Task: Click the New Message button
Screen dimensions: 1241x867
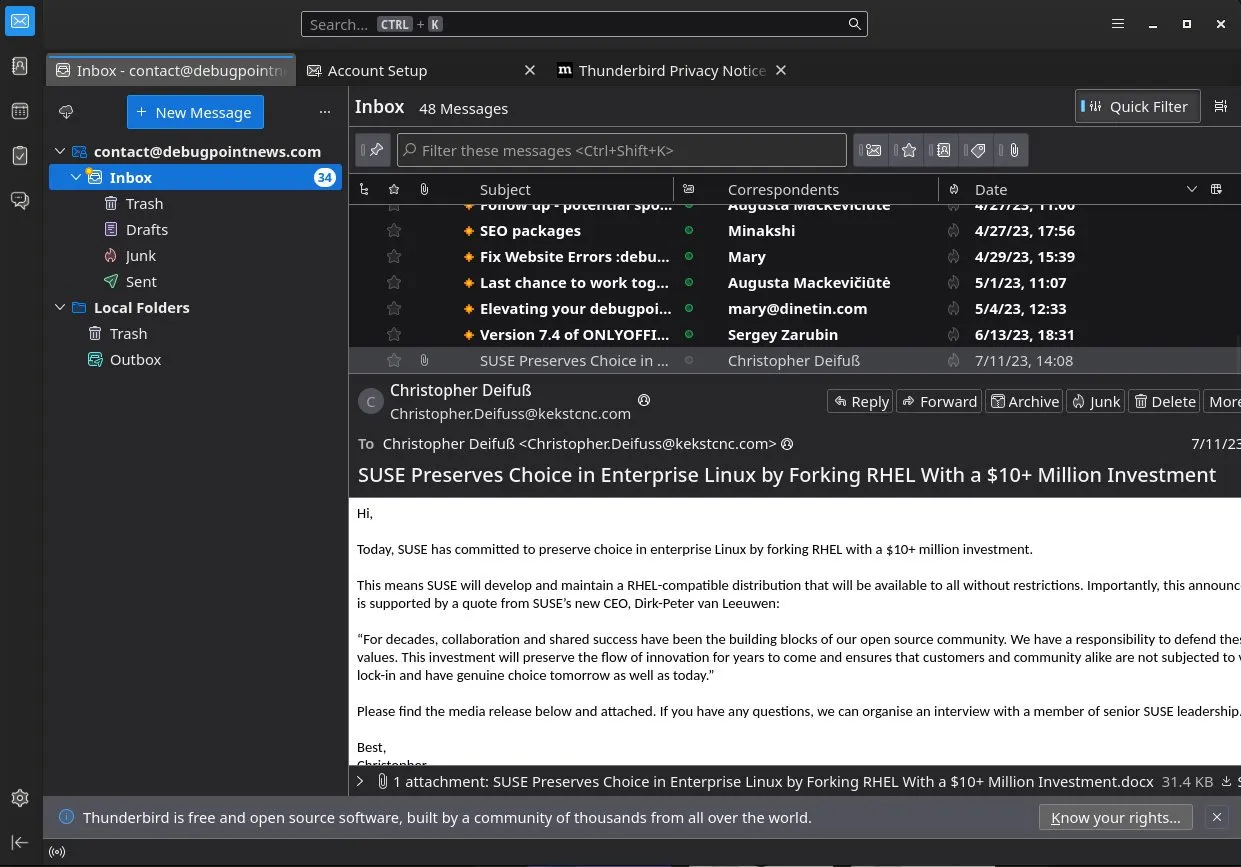Action: click(195, 112)
